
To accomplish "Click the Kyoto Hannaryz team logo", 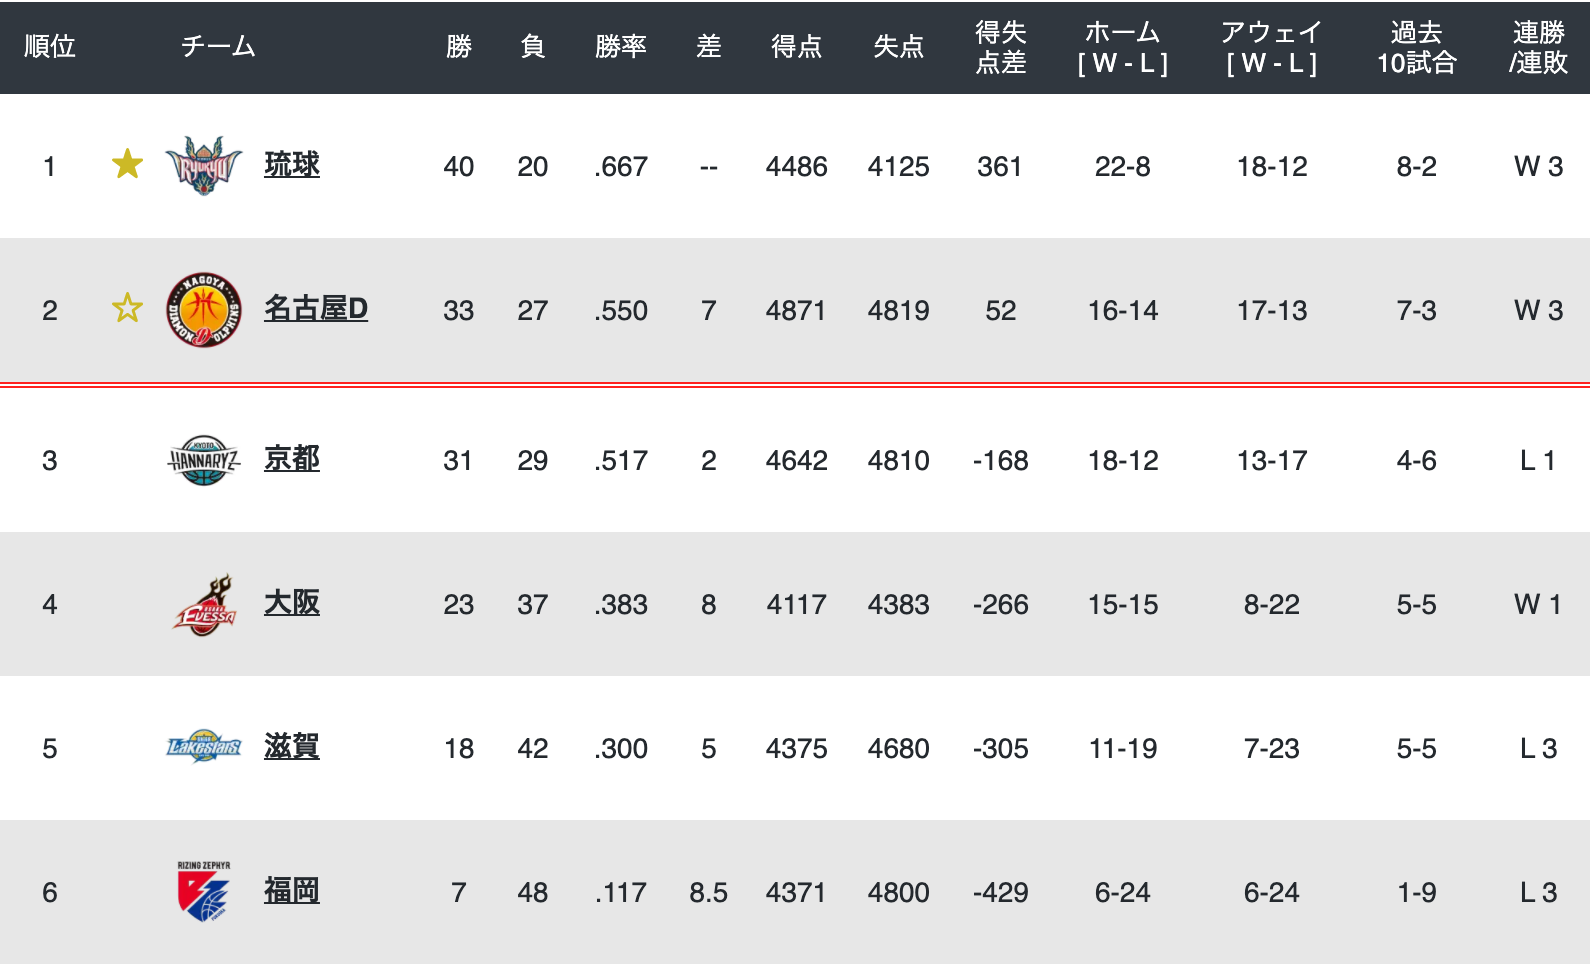I will pos(204,460).
